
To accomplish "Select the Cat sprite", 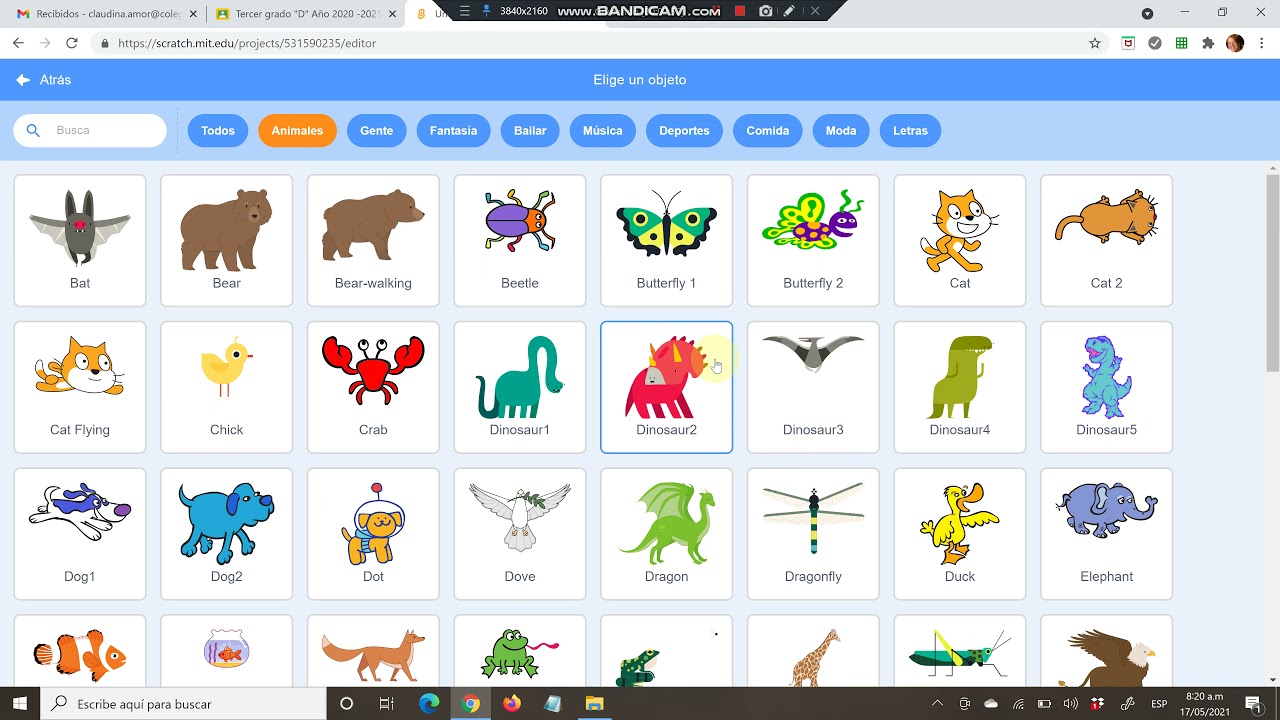I will point(960,240).
